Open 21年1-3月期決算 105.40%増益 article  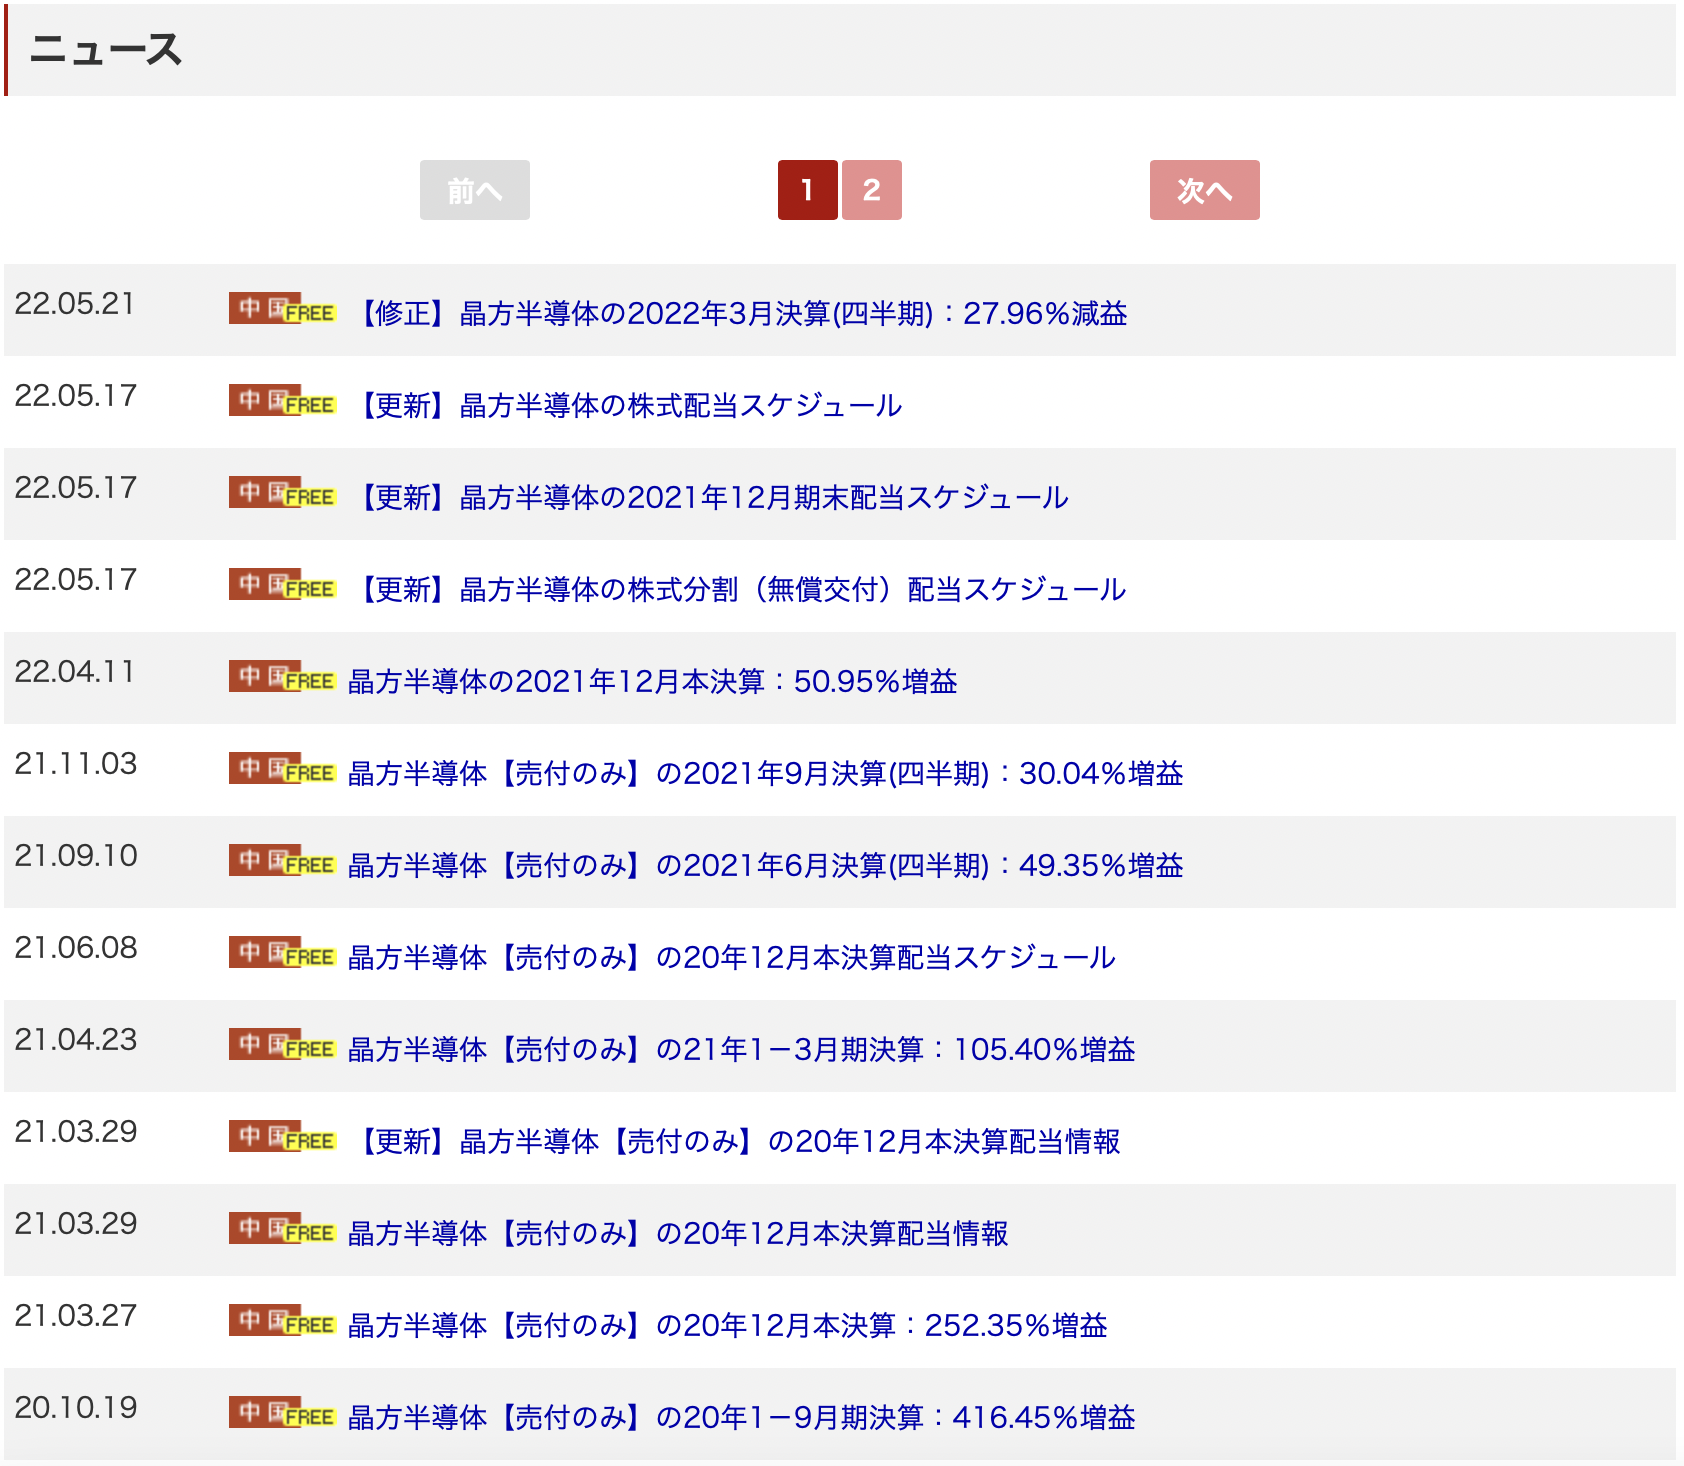click(742, 1050)
